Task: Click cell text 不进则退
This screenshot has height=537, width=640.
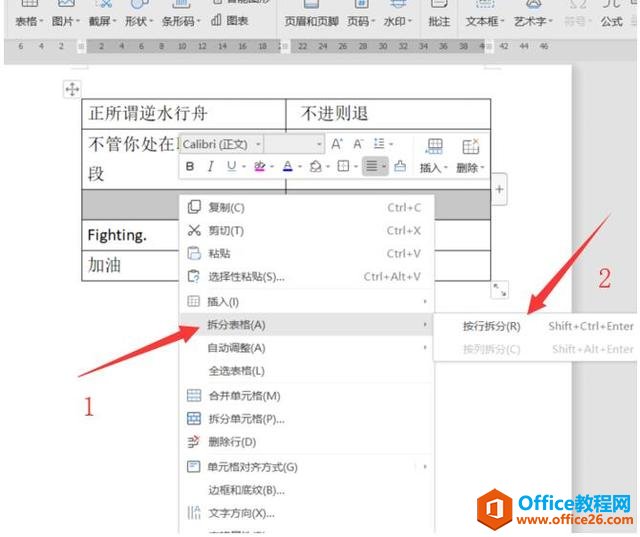Action: coord(334,113)
